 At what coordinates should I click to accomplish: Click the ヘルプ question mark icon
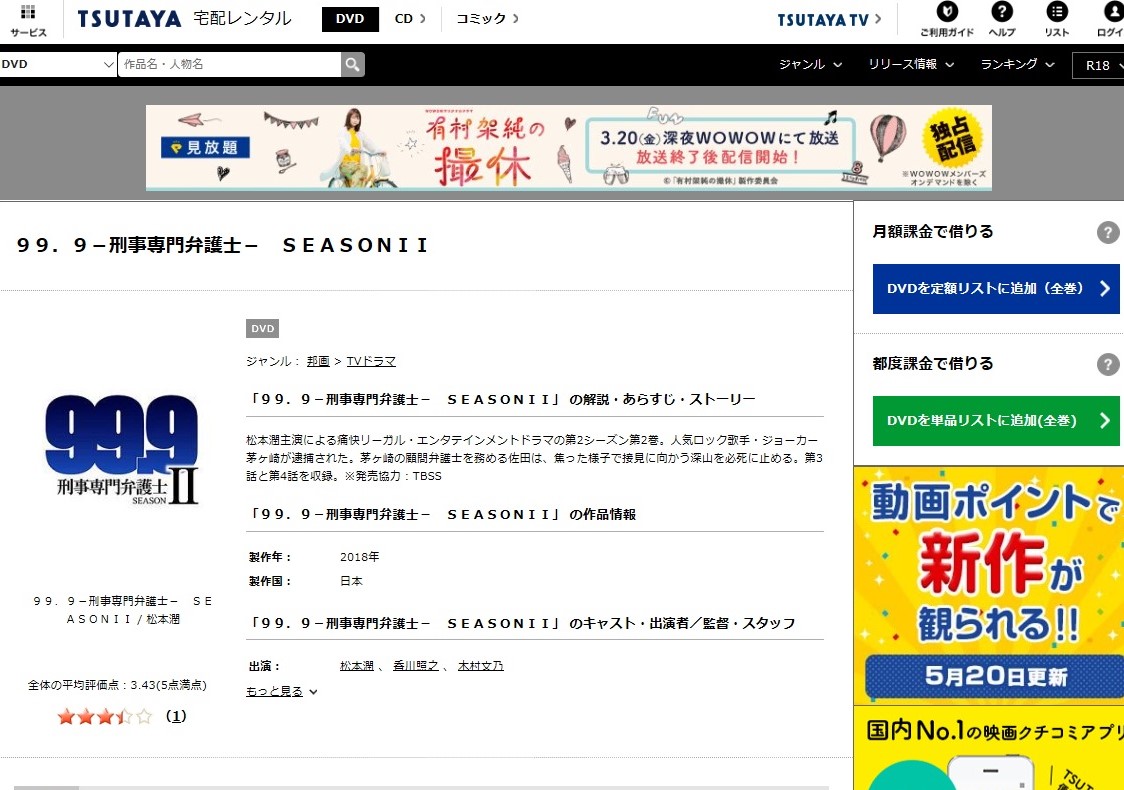pos(1001,12)
